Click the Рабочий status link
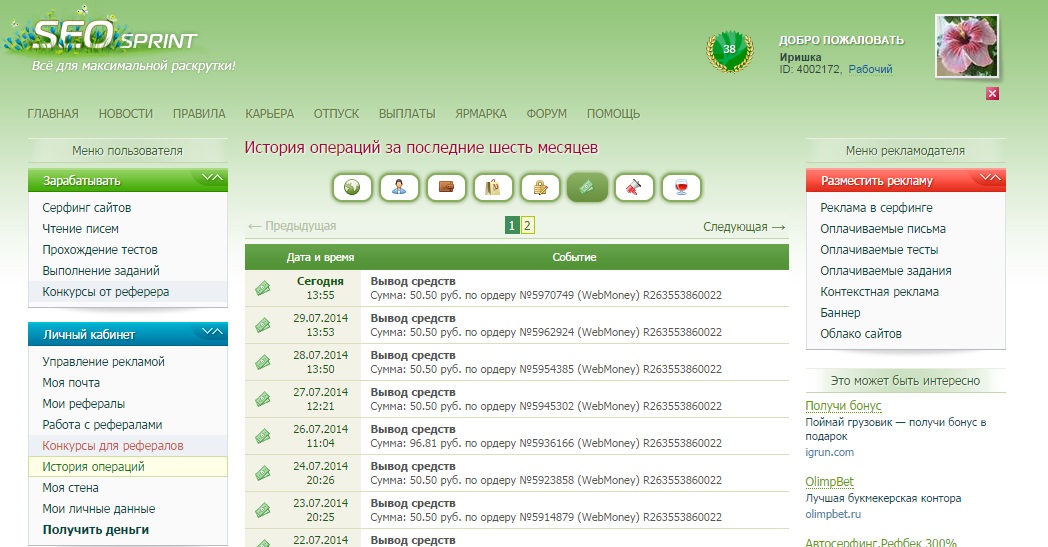Viewport: 1048px width, 547px height. pyautogui.click(x=870, y=69)
